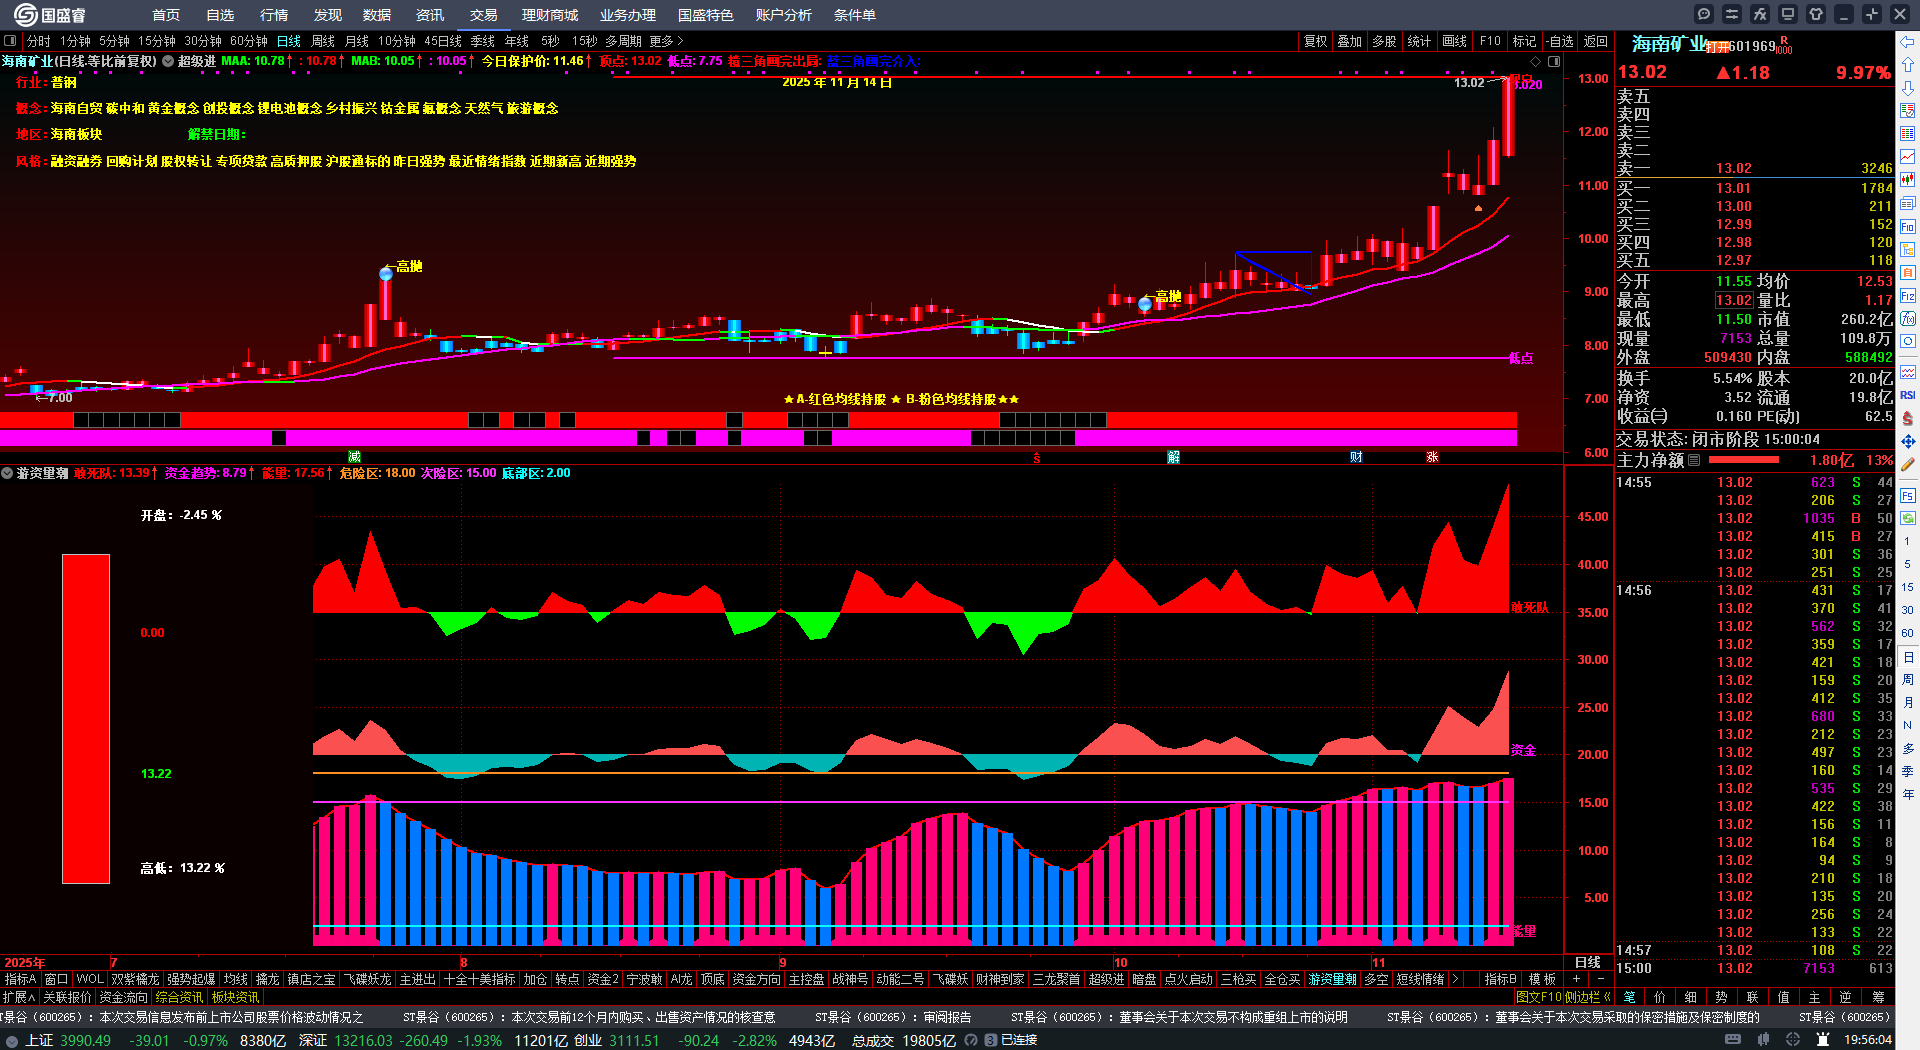
Task: Click the list icon beside 主力净额
Action: 1694,460
